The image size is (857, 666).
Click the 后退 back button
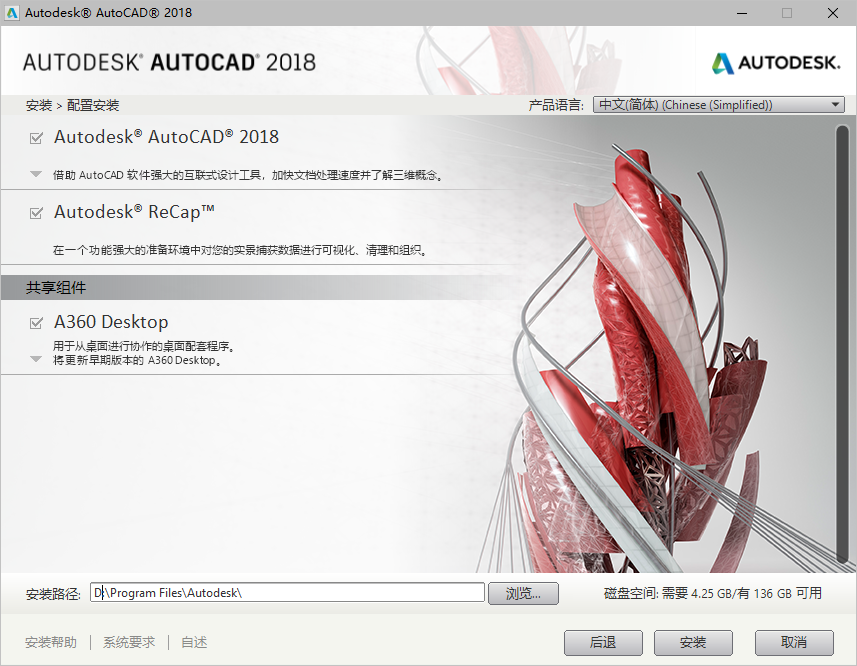(603, 643)
